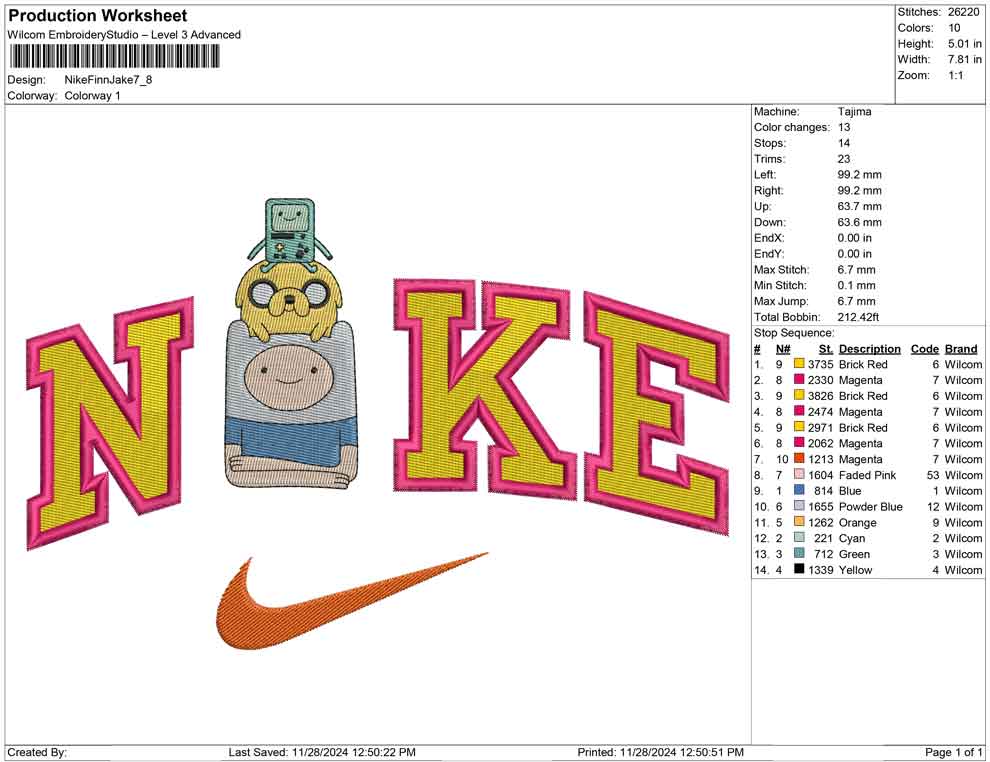Click the design name 'NikeFinnJake7_8'

click(108, 80)
